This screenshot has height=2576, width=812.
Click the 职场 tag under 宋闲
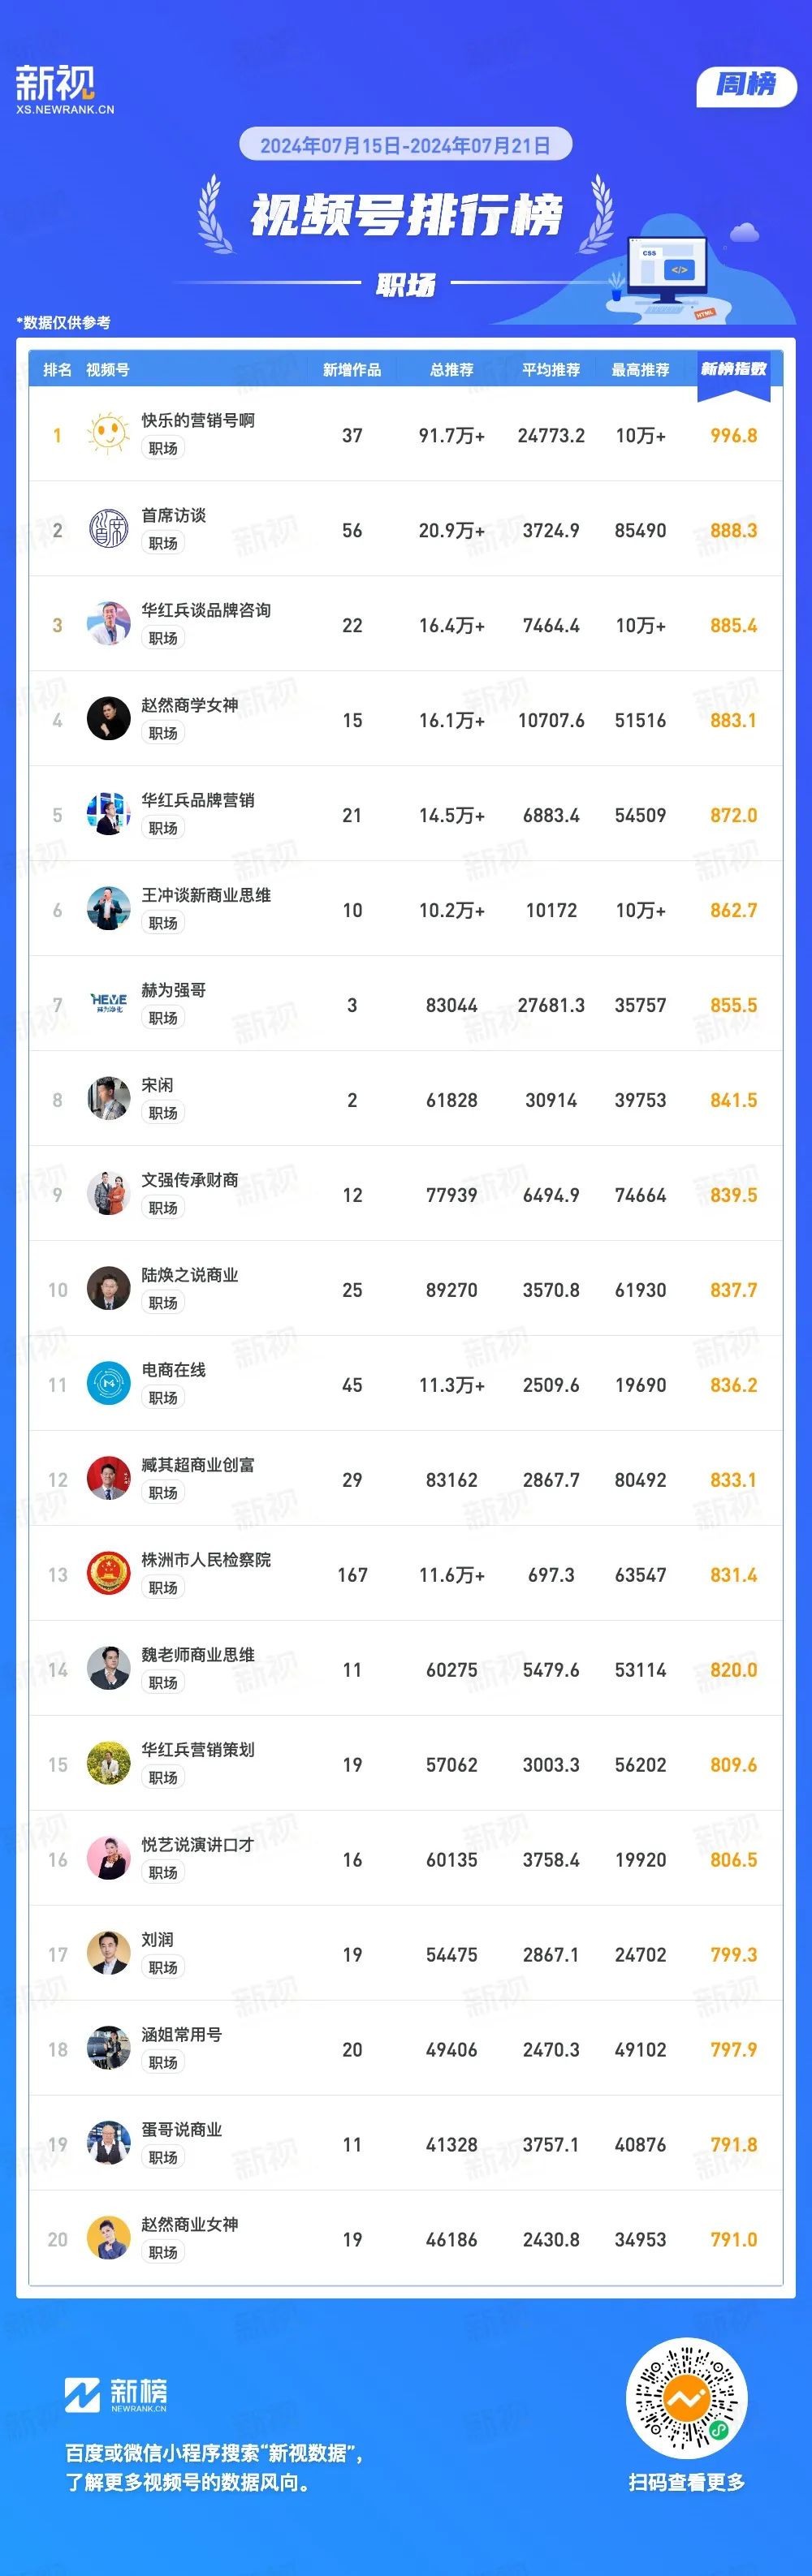tap(163, 1113)
